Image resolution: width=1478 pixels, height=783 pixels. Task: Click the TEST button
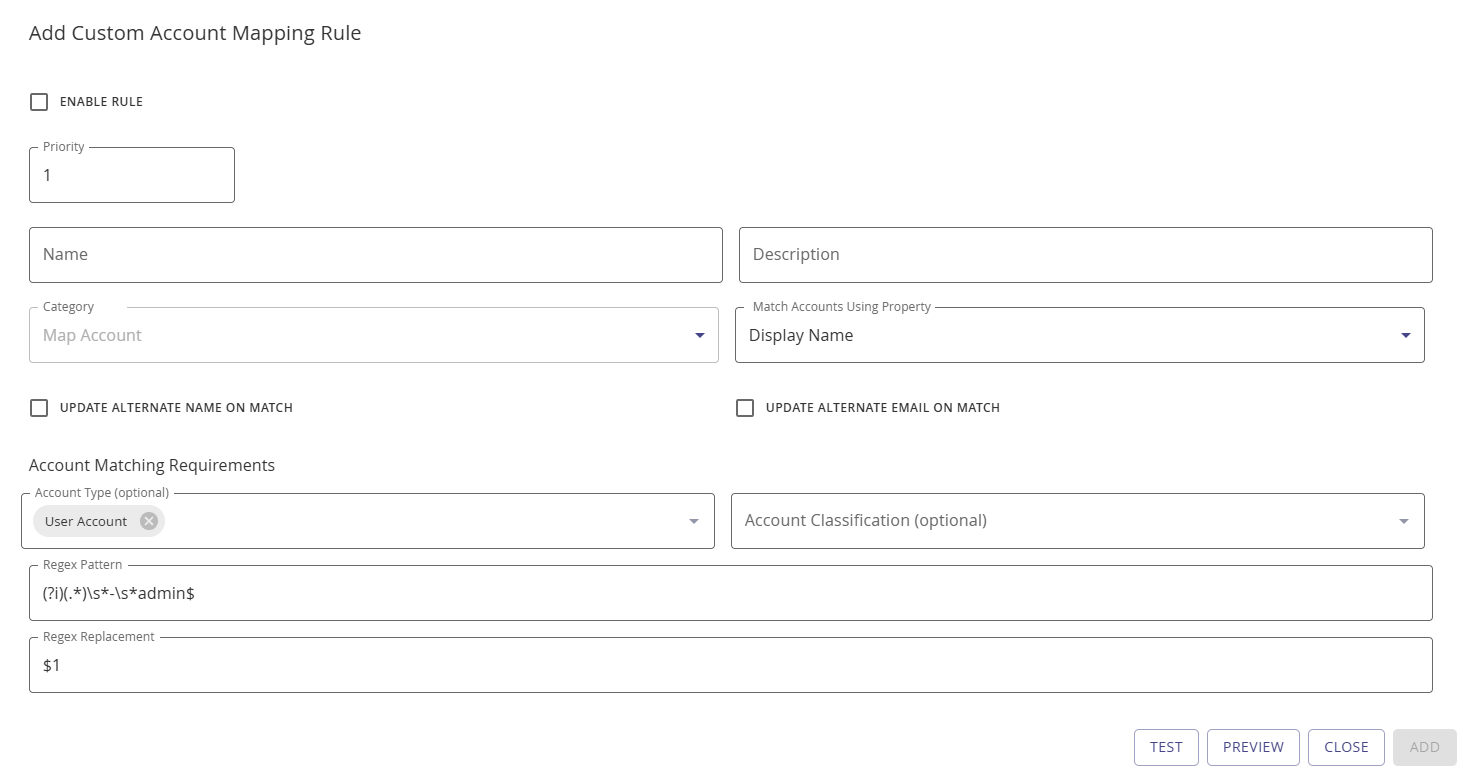click(x=1166, y=747)
